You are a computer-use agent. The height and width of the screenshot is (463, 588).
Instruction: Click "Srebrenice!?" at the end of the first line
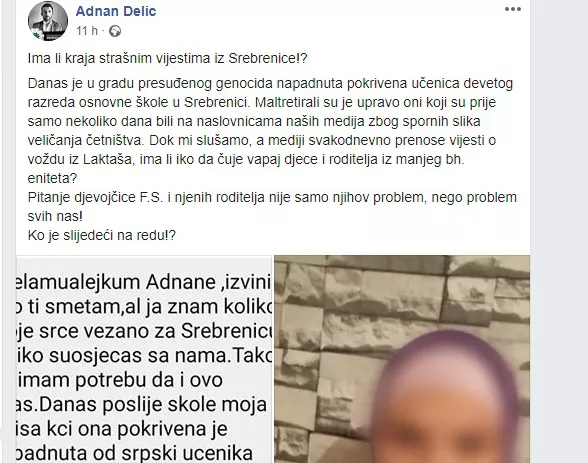point(268,58)
